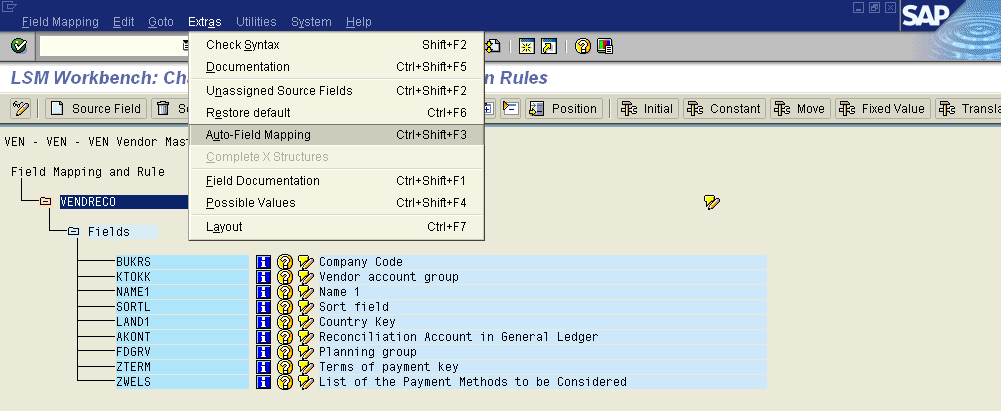Collapse the VENDRECO structure node
This screenshot has width=1001, height=411.
[x=46, y=202]
